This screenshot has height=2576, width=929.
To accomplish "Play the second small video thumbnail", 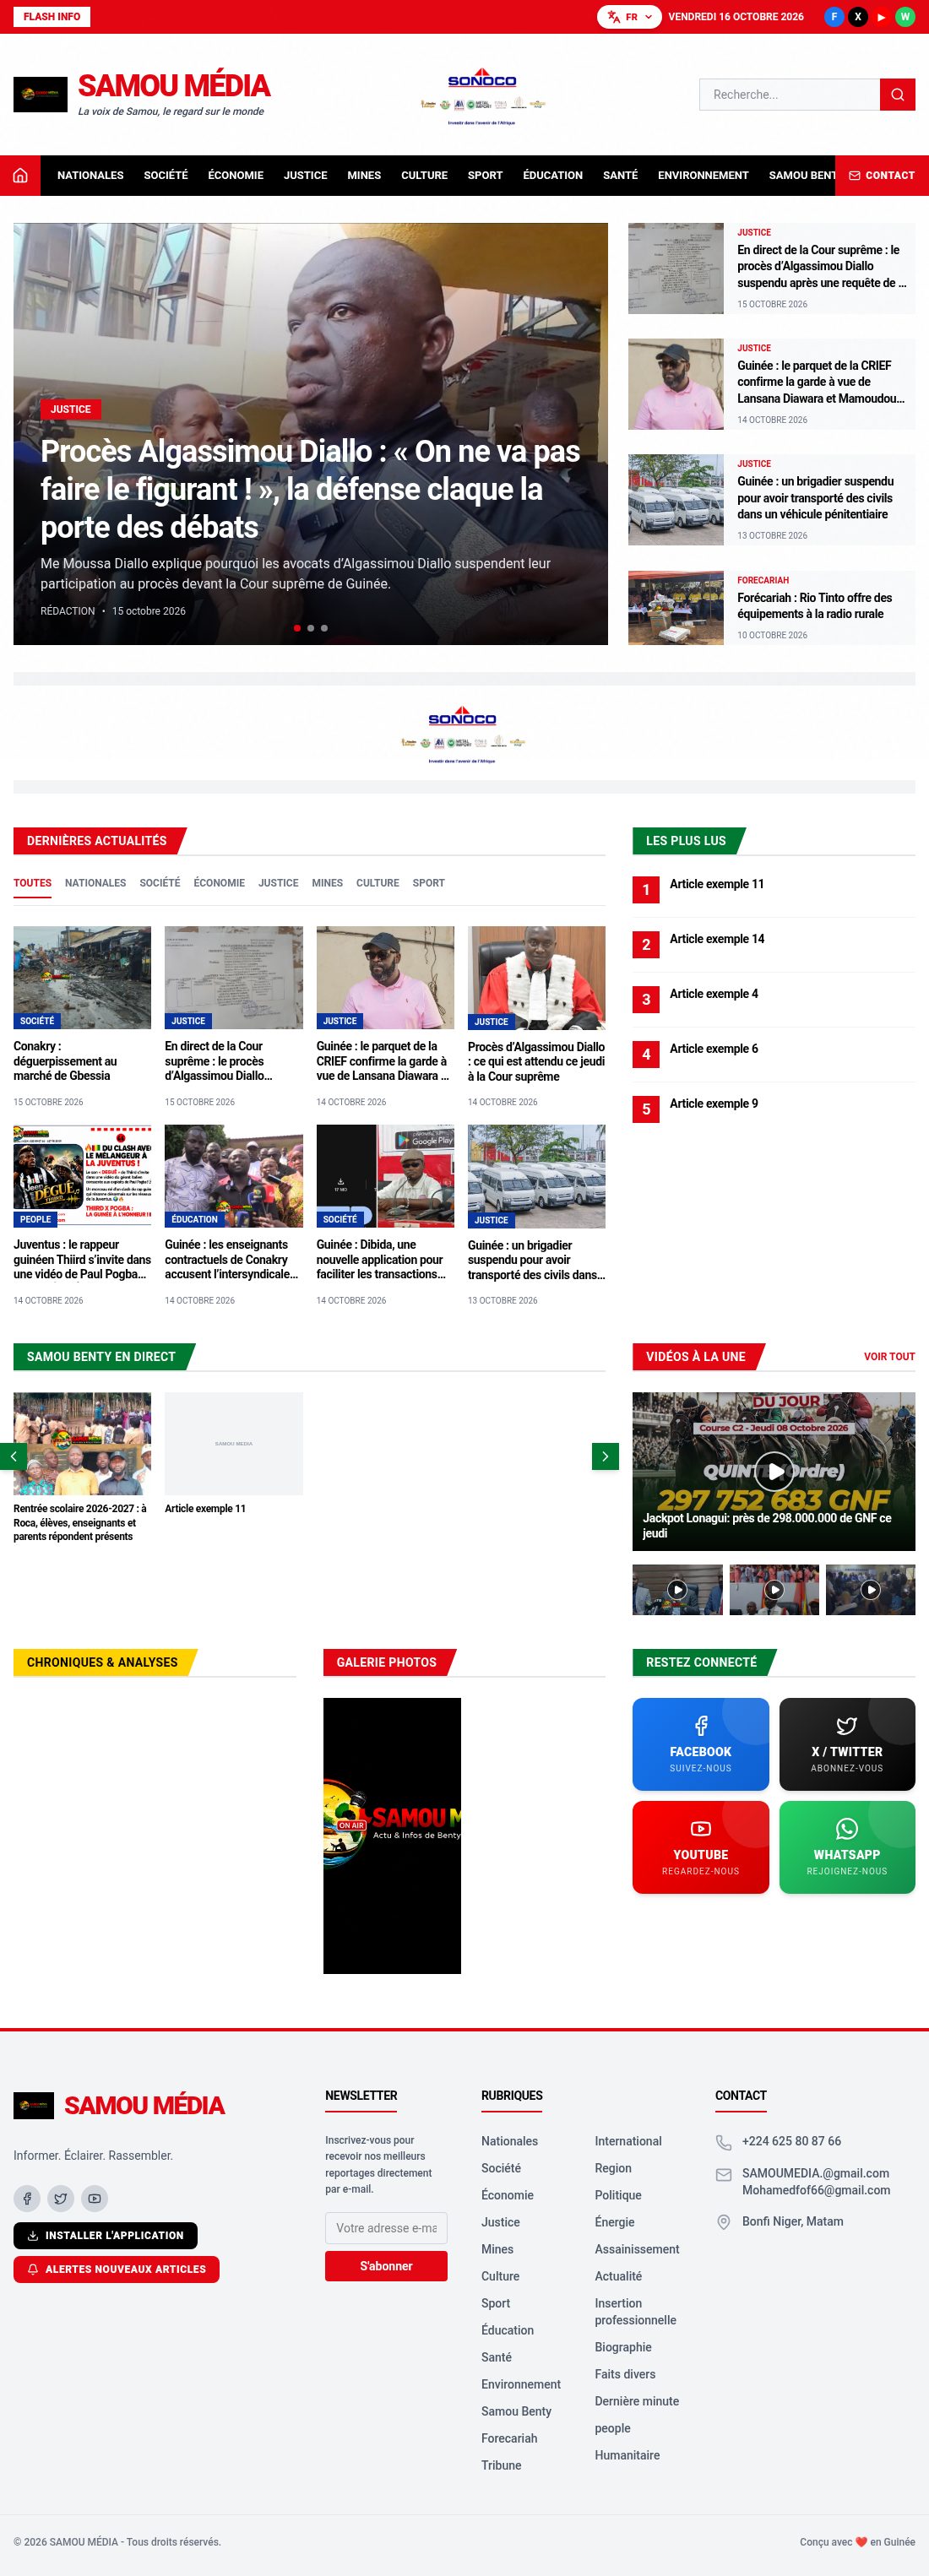I will [774, 1589].
